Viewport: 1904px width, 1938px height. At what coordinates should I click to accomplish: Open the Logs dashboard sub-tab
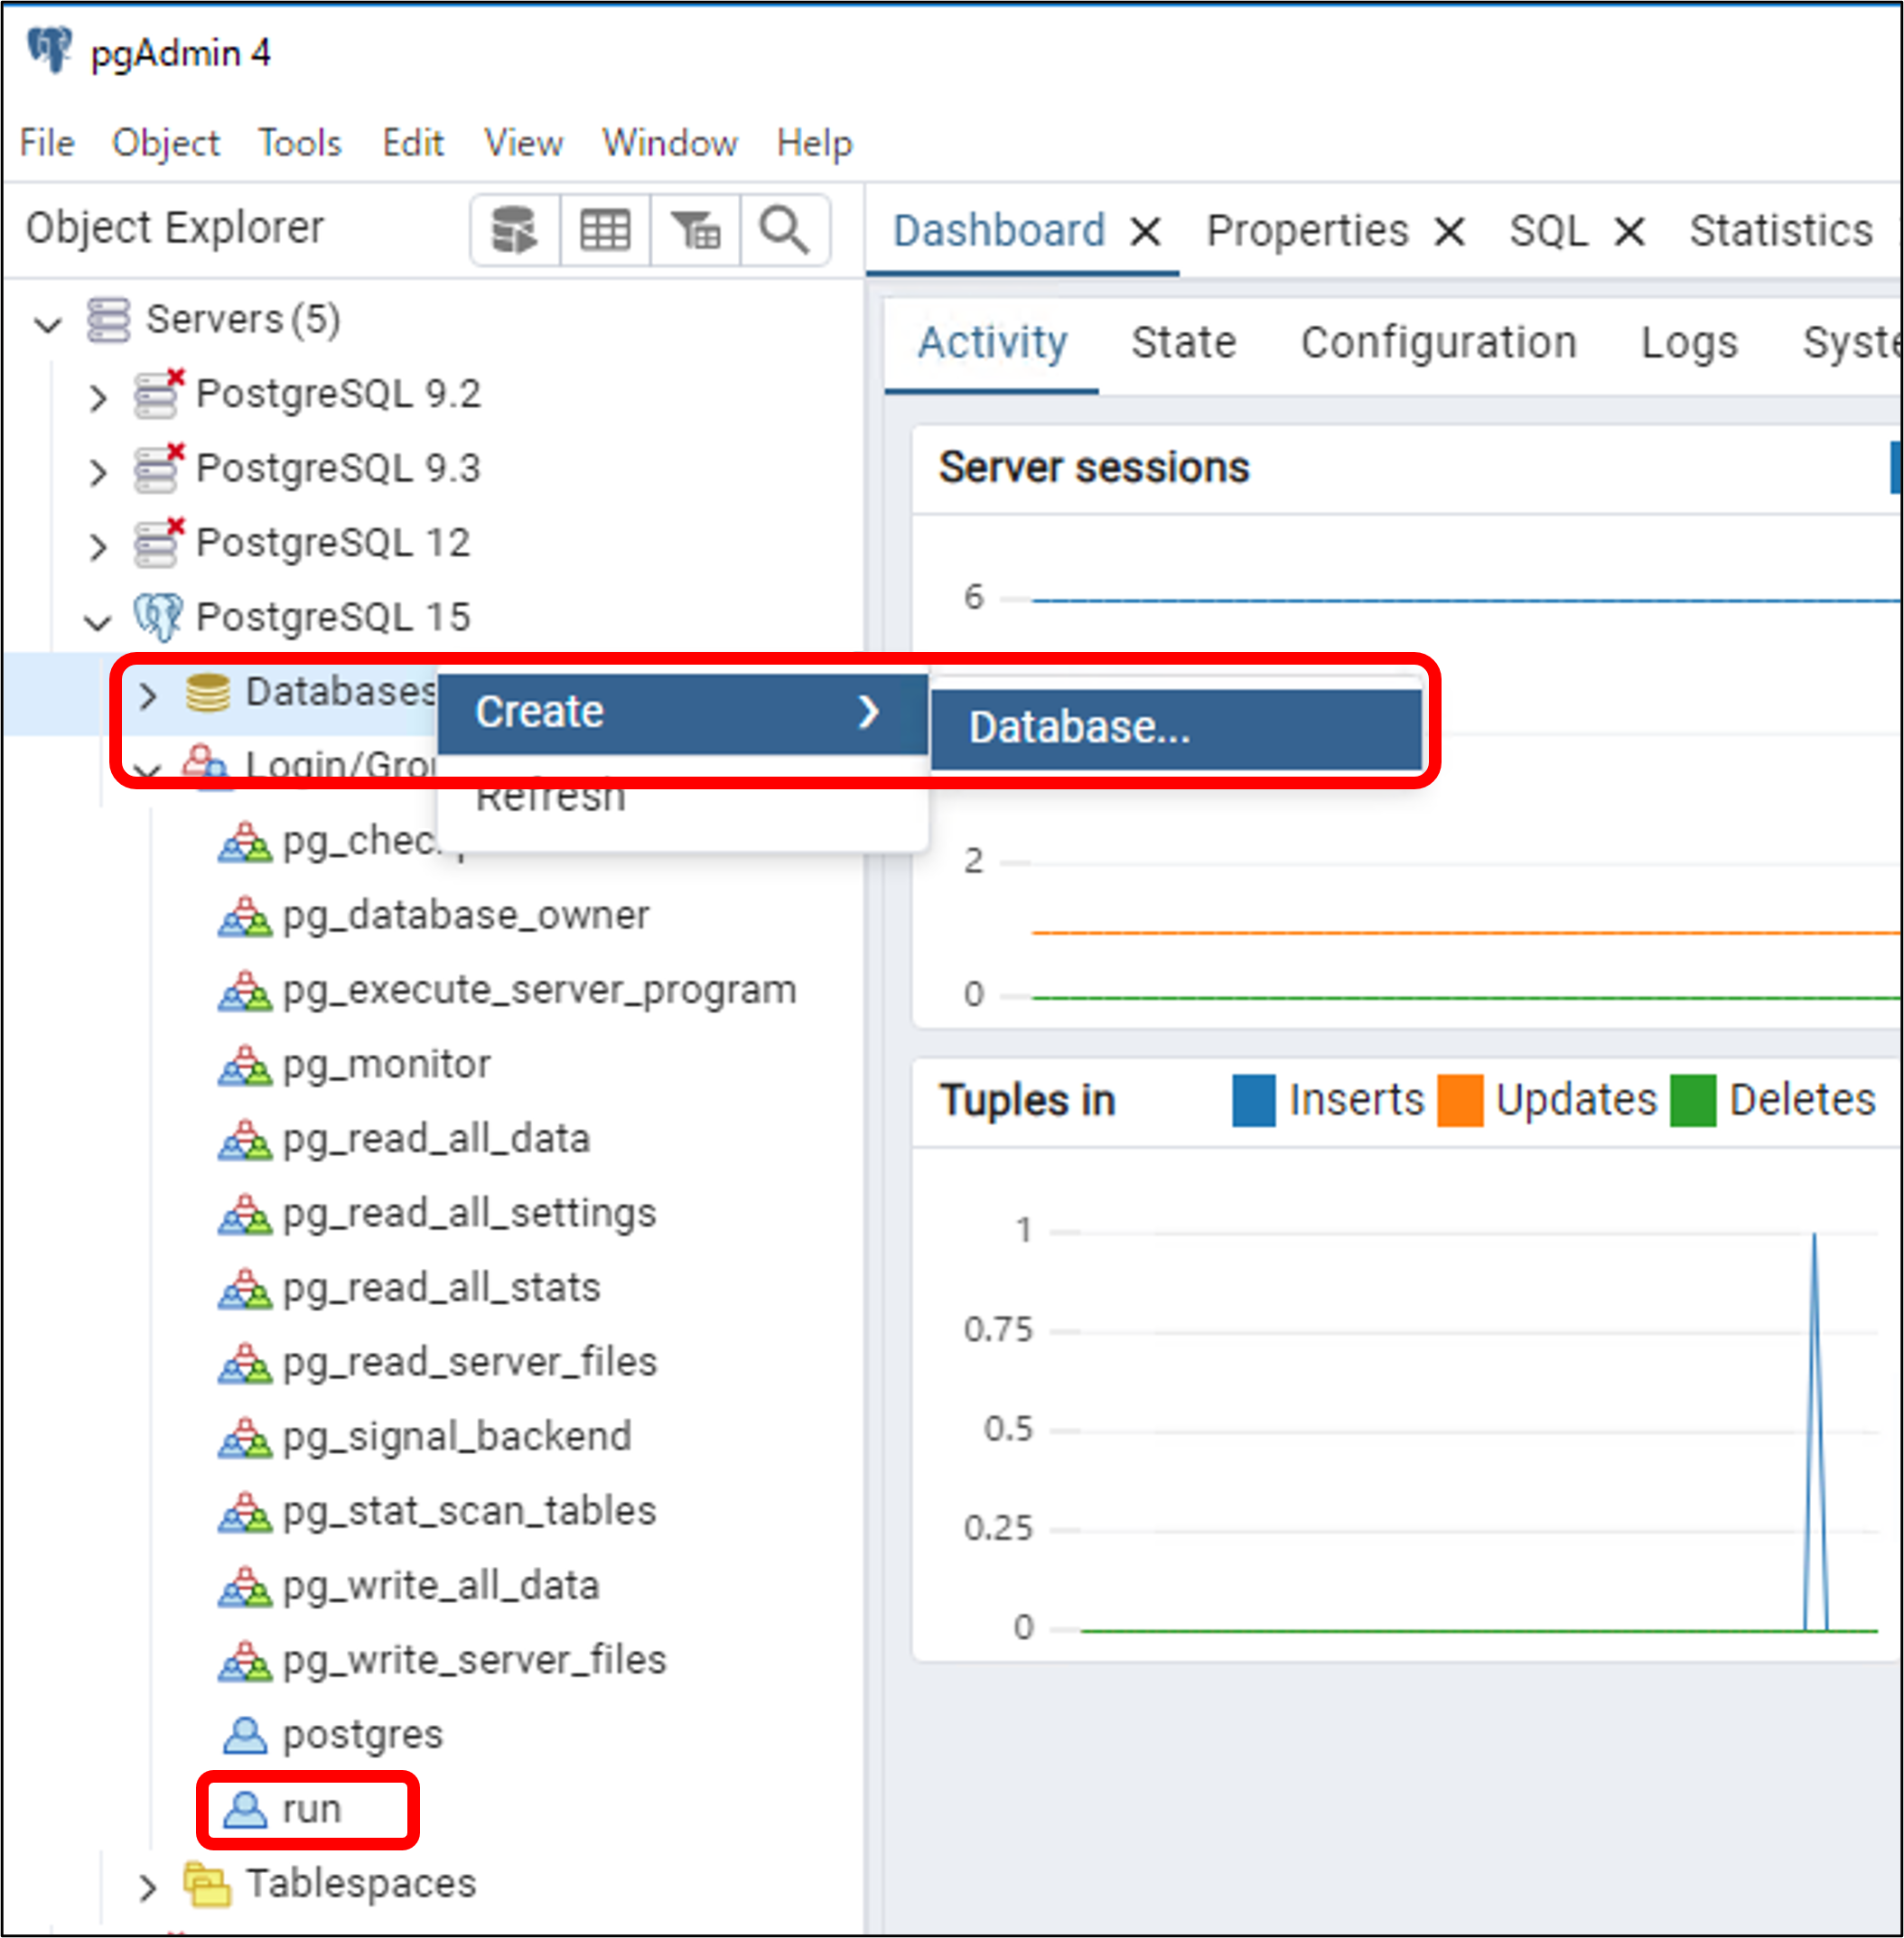point(1690,343)
